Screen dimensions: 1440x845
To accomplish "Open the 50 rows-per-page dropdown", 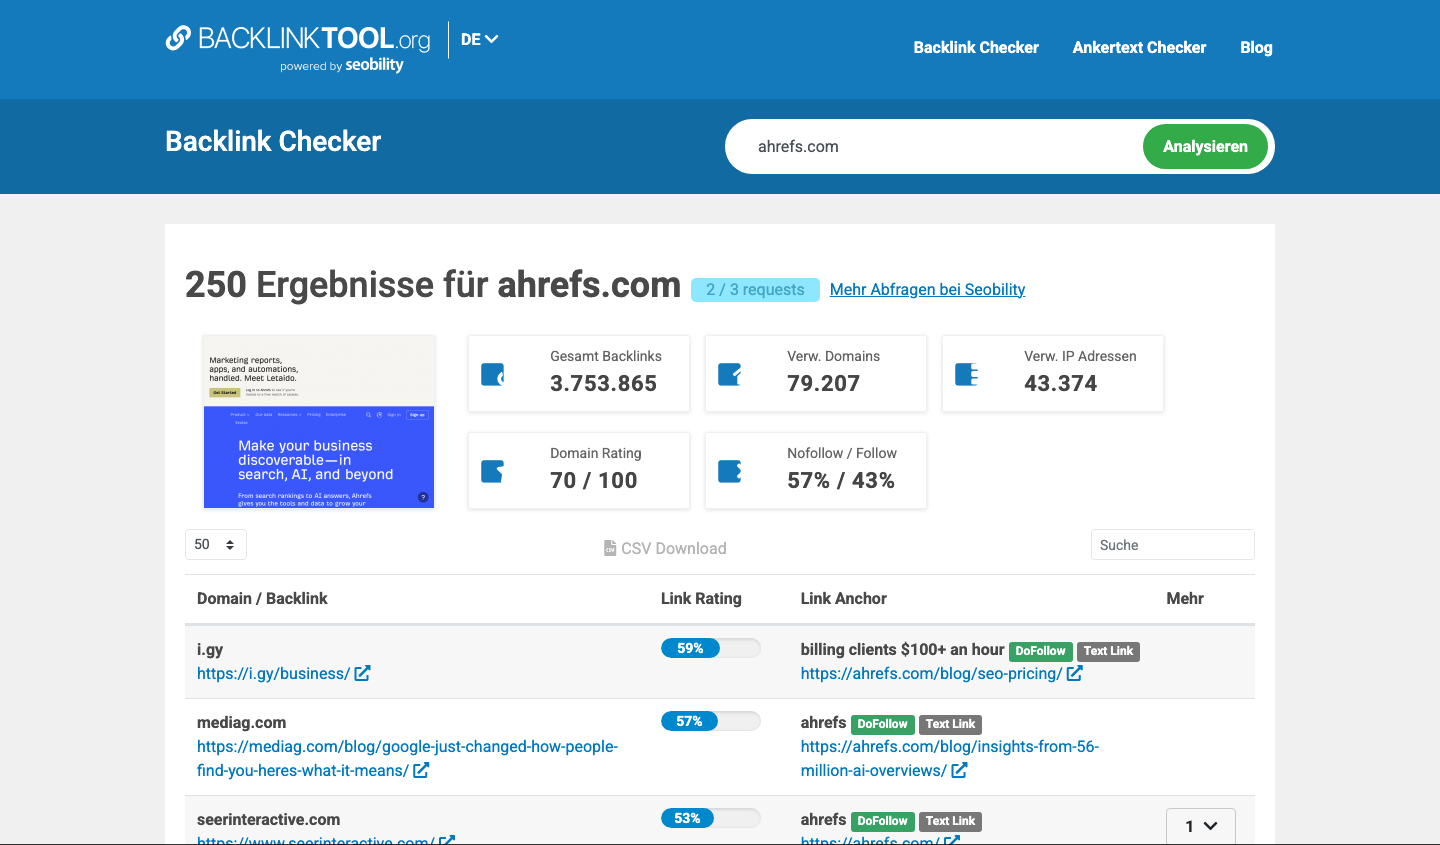I will pyautogui.click(x=215, y=544).
